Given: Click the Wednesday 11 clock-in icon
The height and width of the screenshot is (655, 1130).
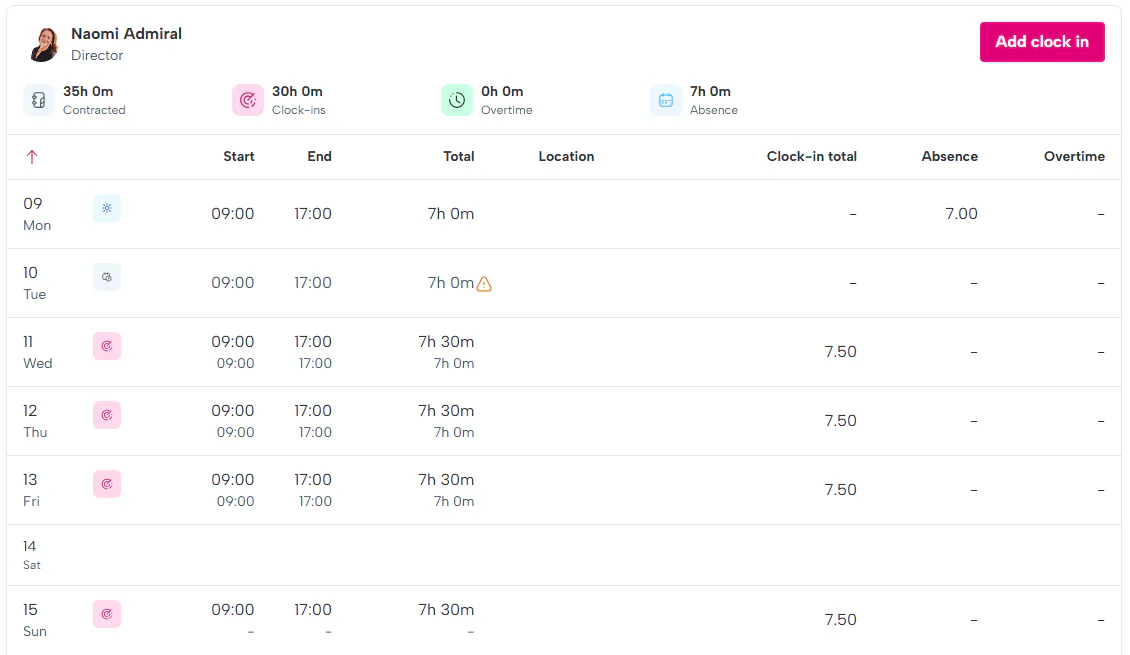Looking at the screenshot, I should pyautogui.click(x=107, y=346).
